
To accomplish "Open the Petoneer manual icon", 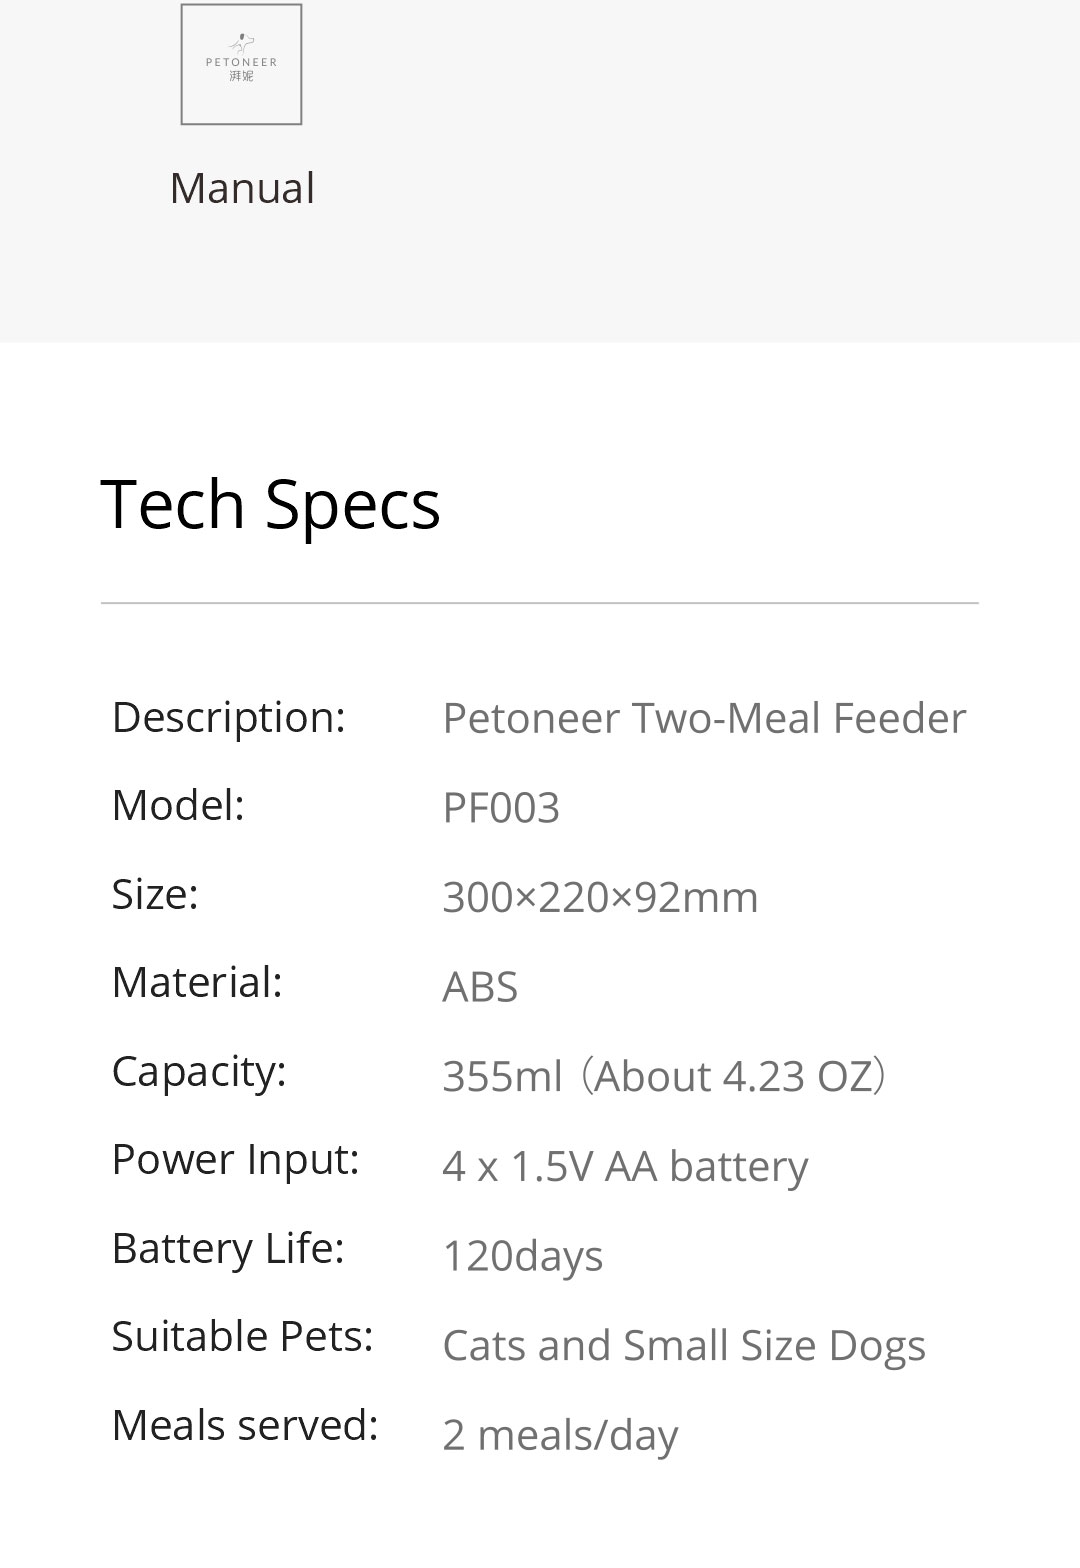I will tap(241, 64).
